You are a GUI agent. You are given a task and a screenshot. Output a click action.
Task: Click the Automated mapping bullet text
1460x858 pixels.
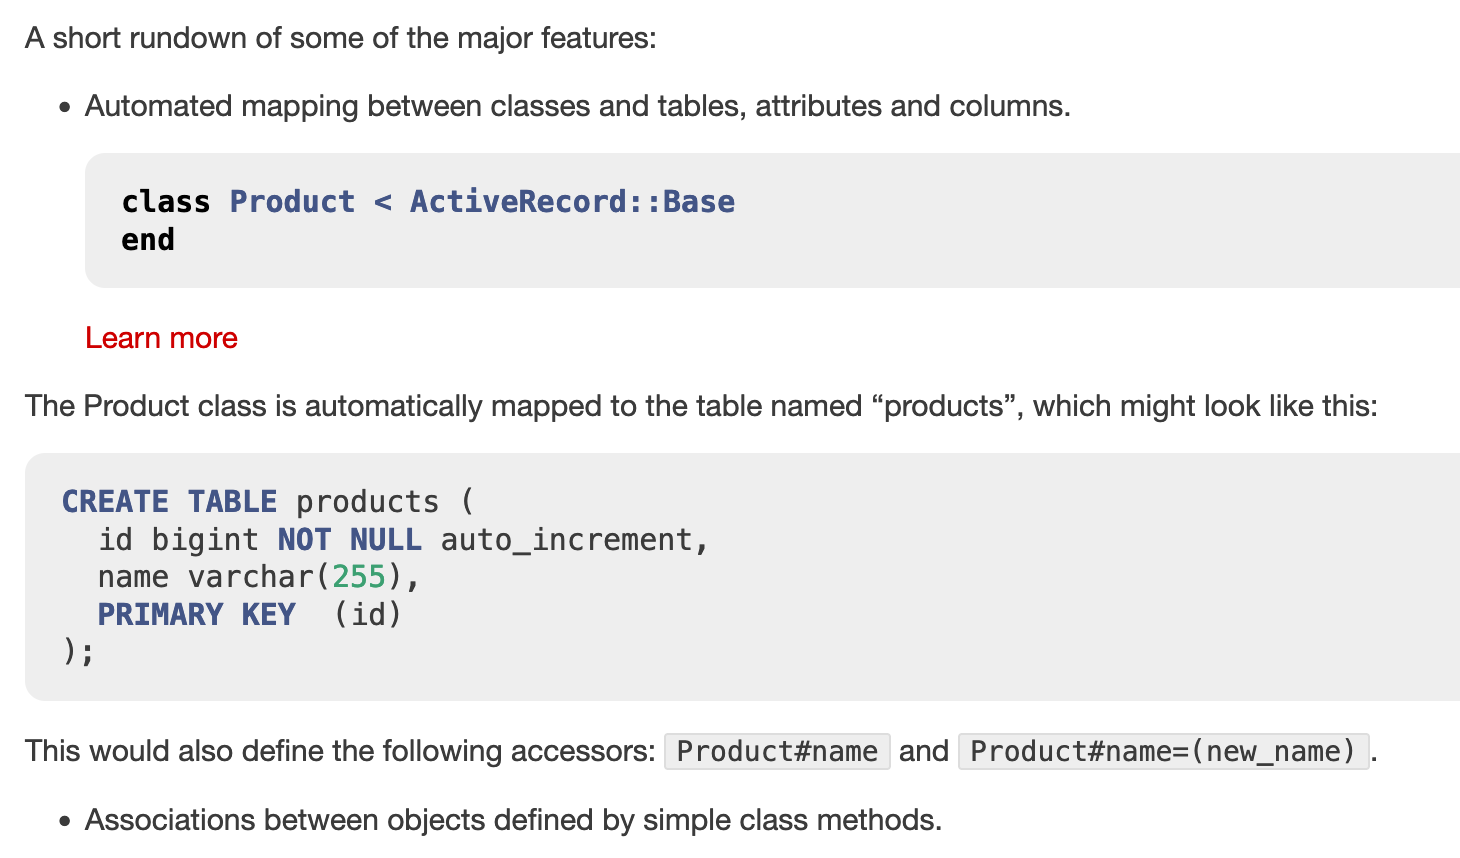578,106
